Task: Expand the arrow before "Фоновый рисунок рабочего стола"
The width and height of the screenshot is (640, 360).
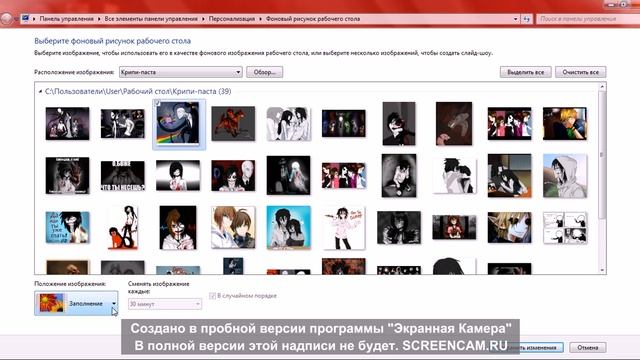Action: 260,19
